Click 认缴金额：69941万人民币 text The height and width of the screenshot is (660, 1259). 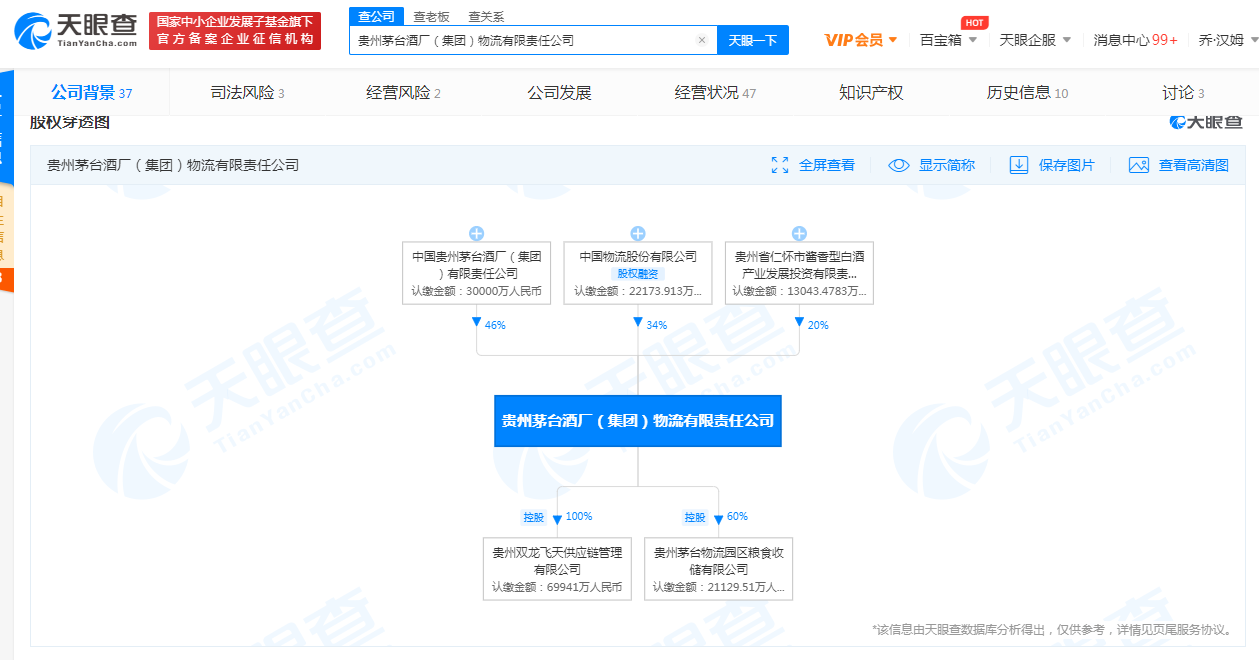(x=557, y=588)
